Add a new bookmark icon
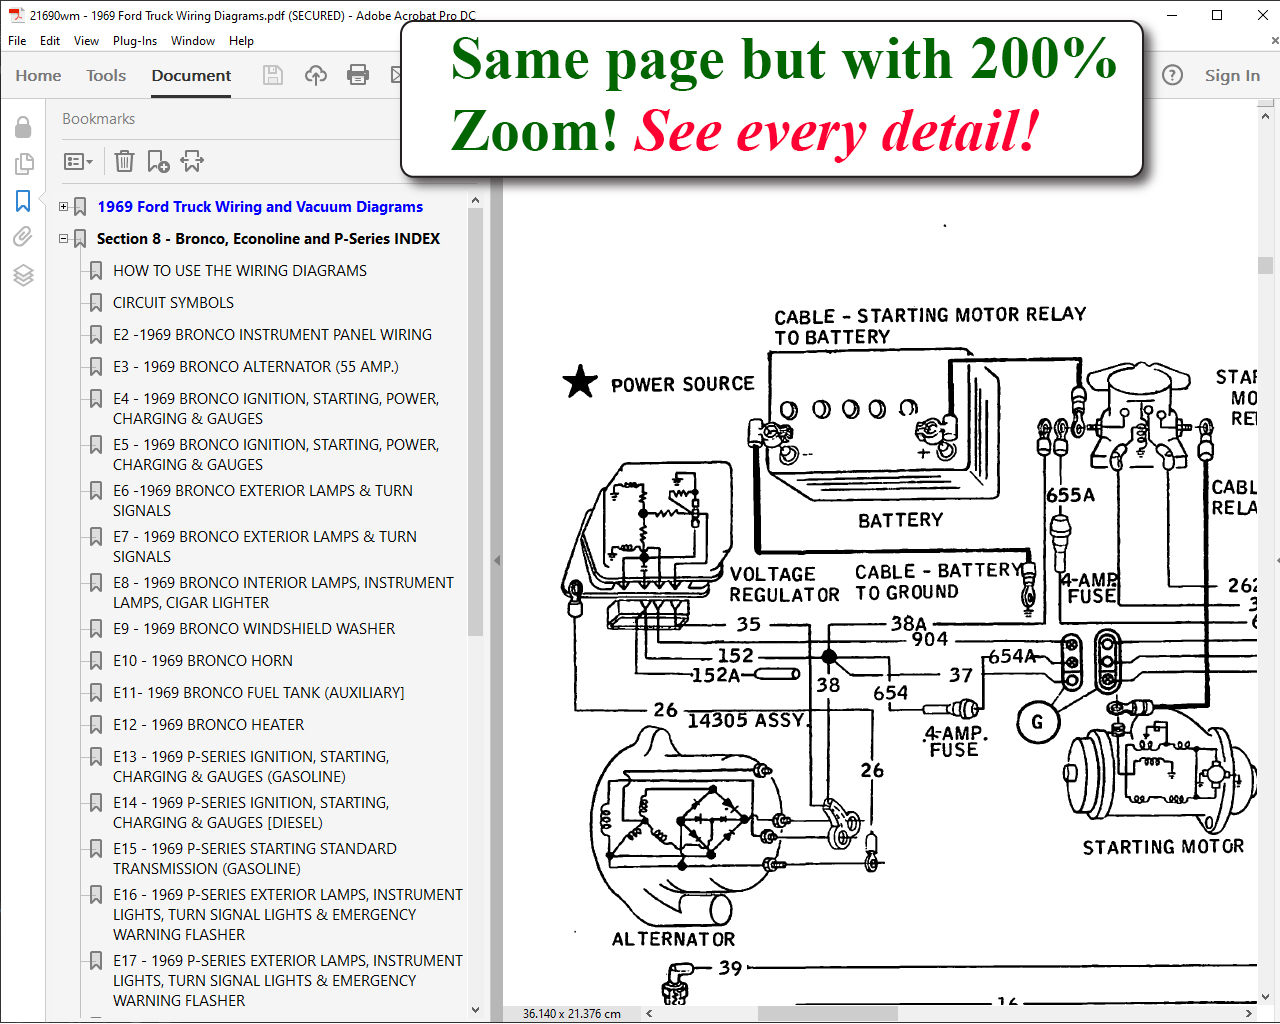 tap(158, 161)
